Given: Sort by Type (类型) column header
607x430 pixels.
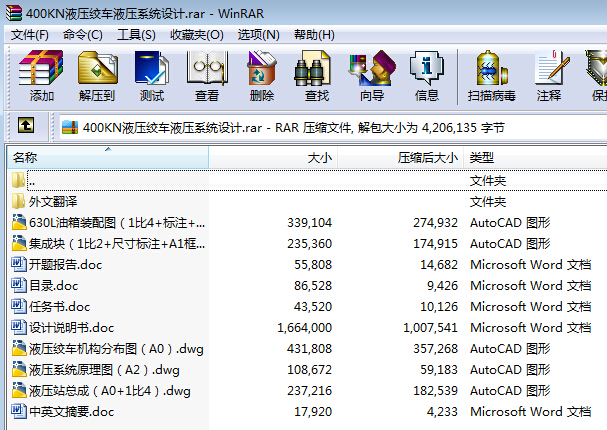Looking at the screenshot, I should click(x=535, y=158).
